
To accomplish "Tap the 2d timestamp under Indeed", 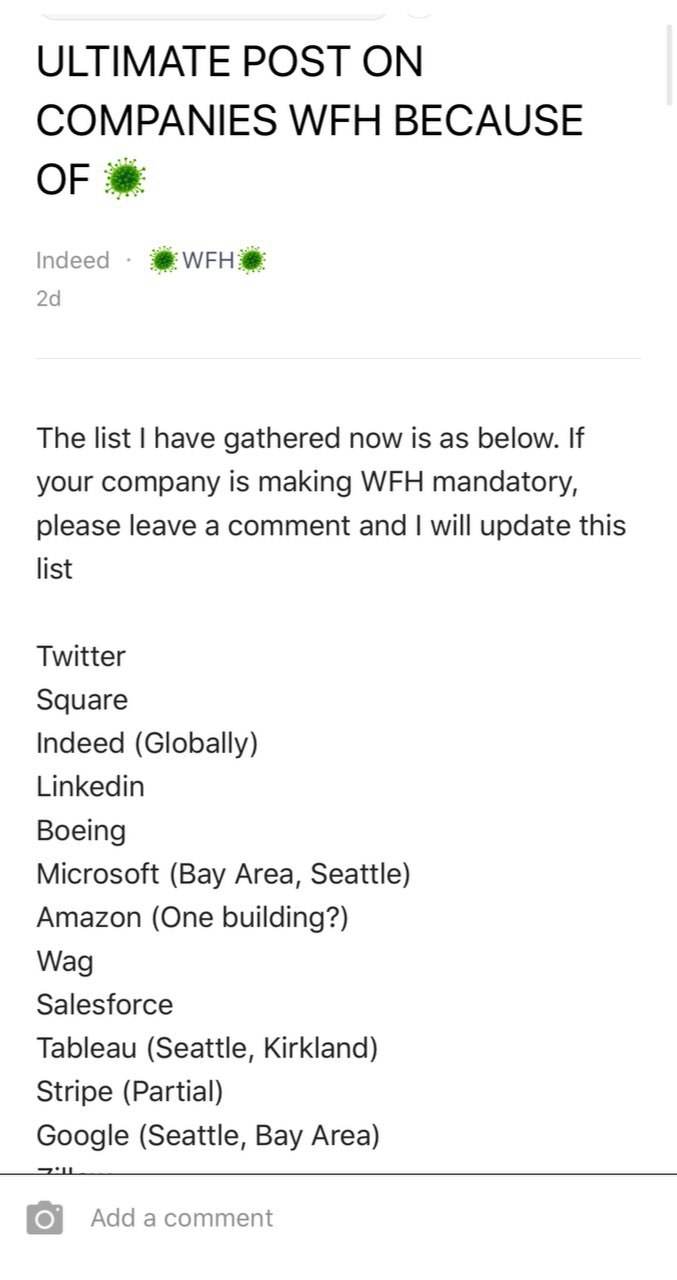I will [49, 298].
